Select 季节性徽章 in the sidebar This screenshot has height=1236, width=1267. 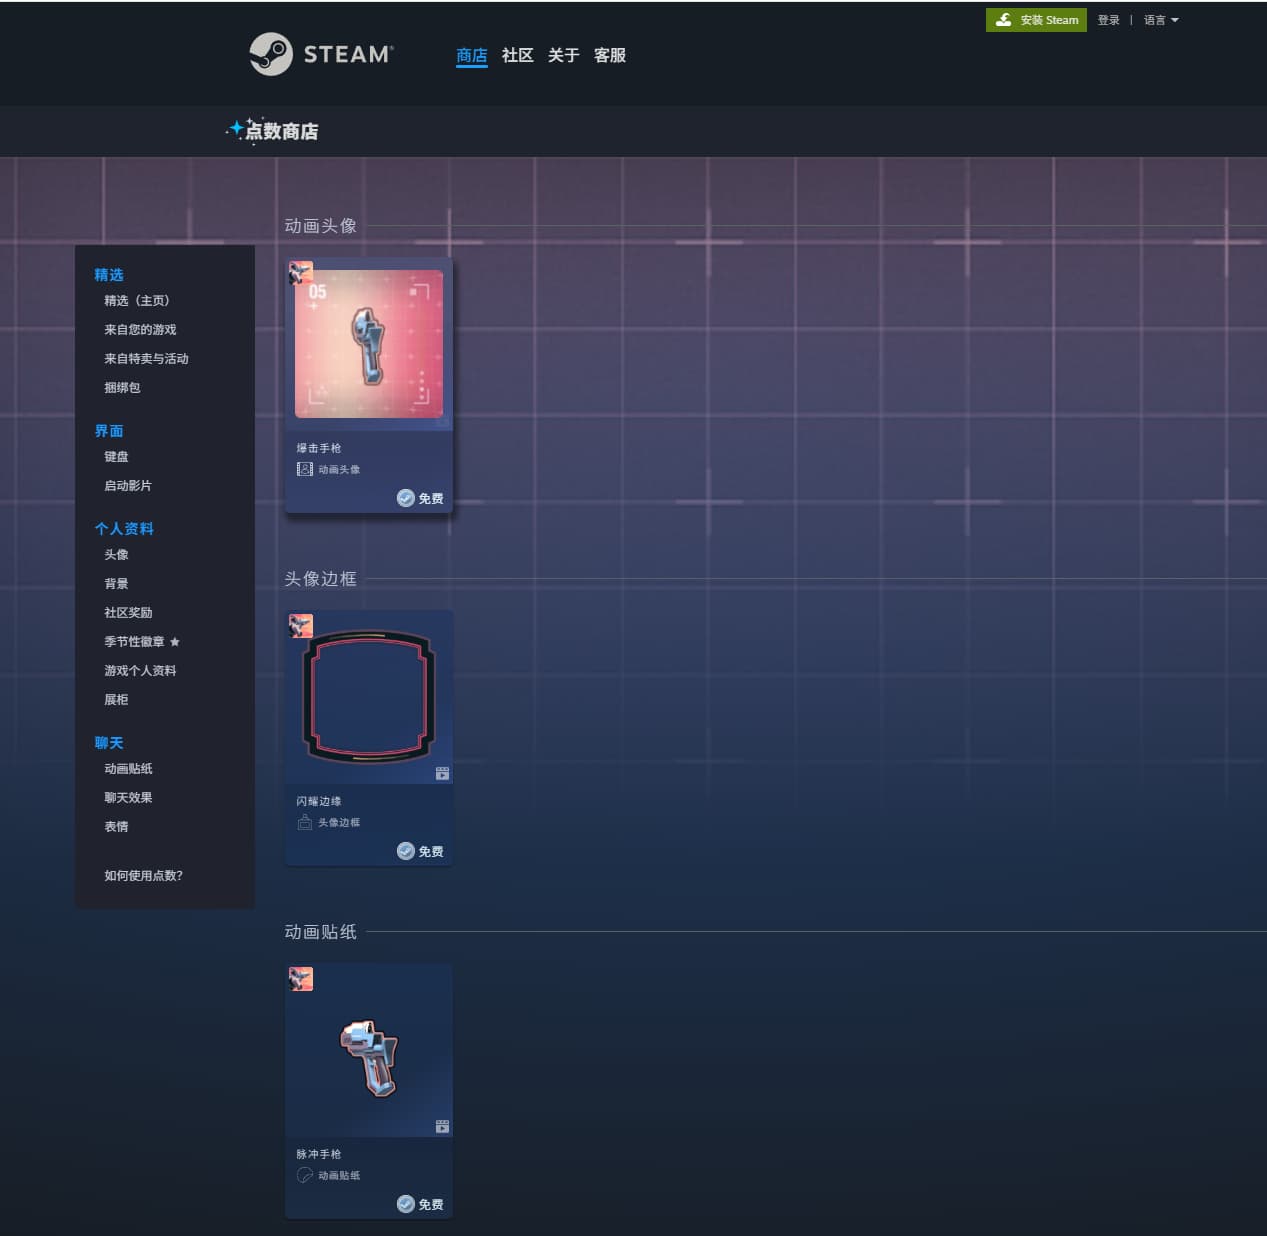pyautogui.click(x=134, y=642)
